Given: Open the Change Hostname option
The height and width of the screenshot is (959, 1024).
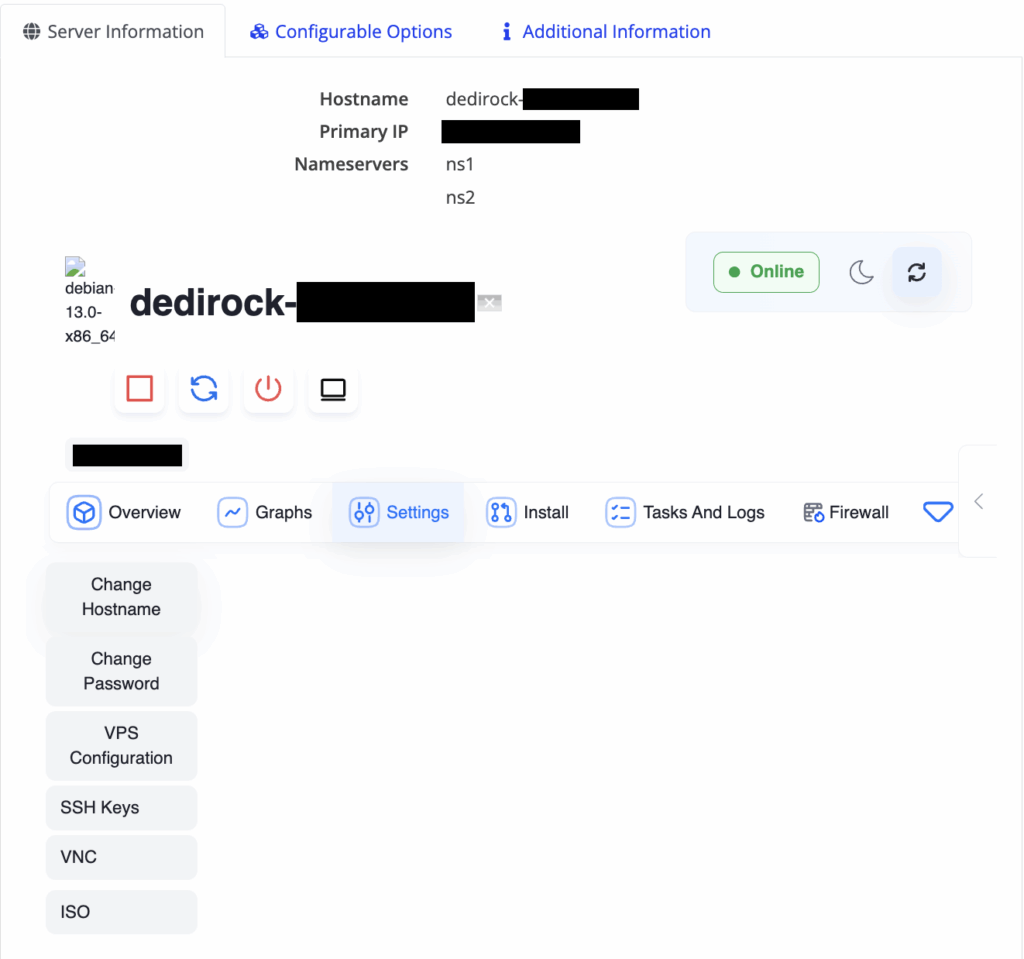Looking at the screenshot, I should [120, 596].
